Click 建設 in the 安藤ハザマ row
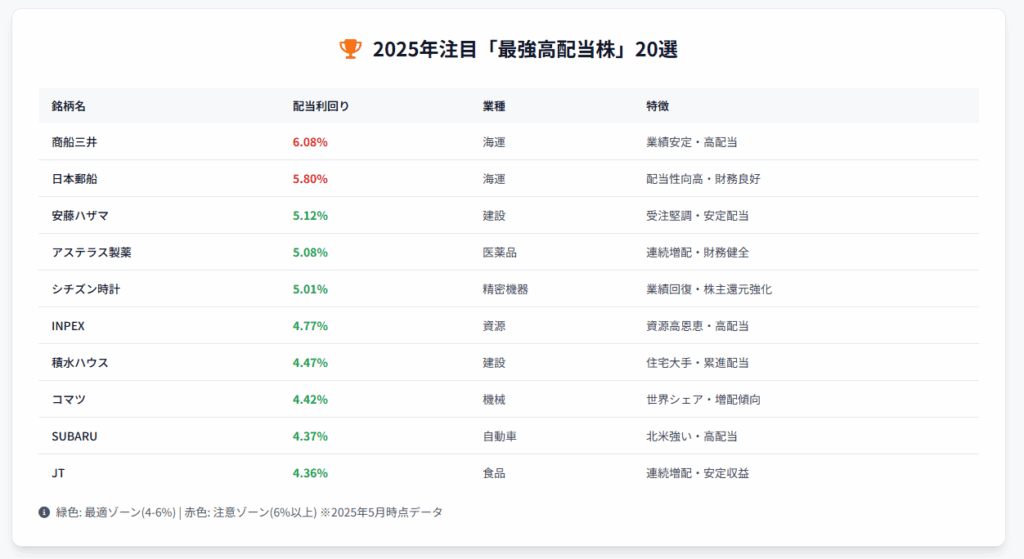 (x=494, y=216)
